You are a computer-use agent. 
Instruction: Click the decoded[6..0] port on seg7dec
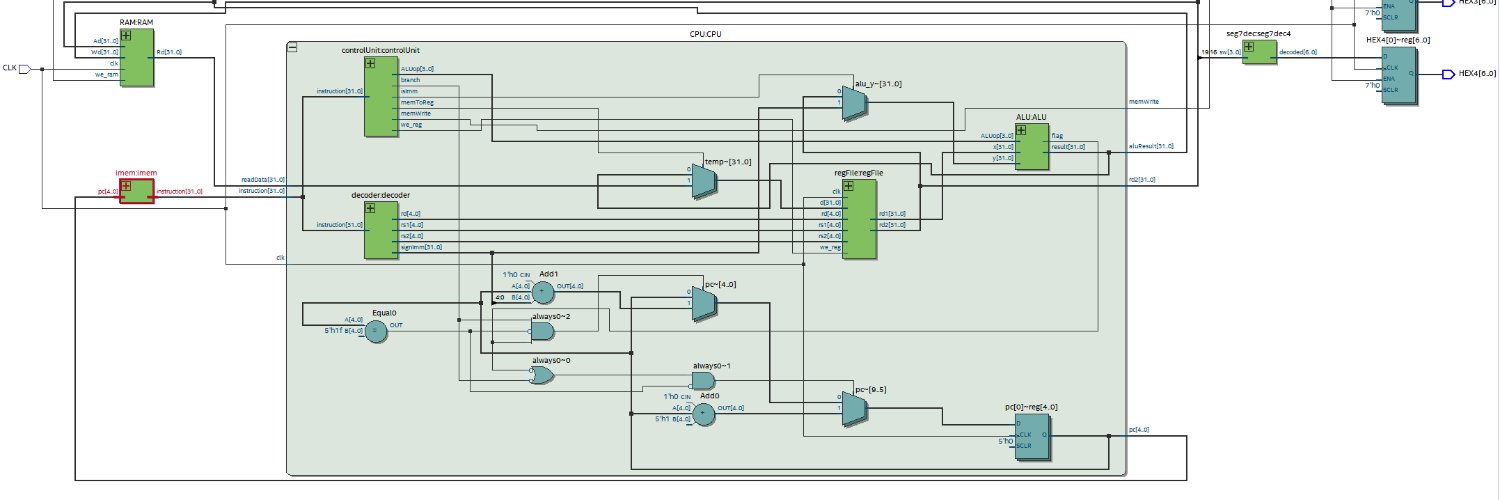[x=1299, y=52]
